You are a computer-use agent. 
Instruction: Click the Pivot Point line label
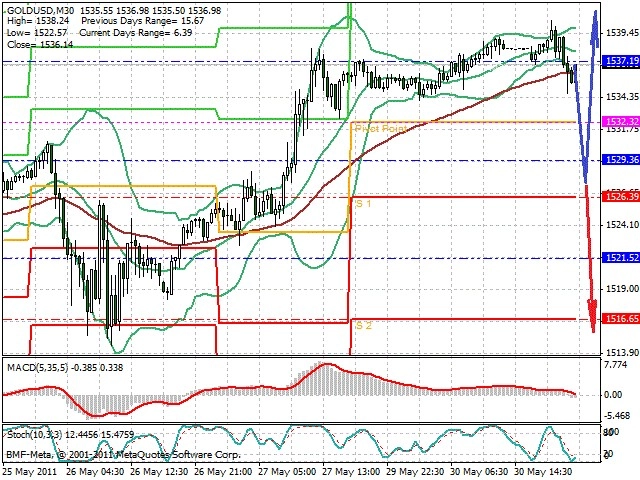point(381,129)
